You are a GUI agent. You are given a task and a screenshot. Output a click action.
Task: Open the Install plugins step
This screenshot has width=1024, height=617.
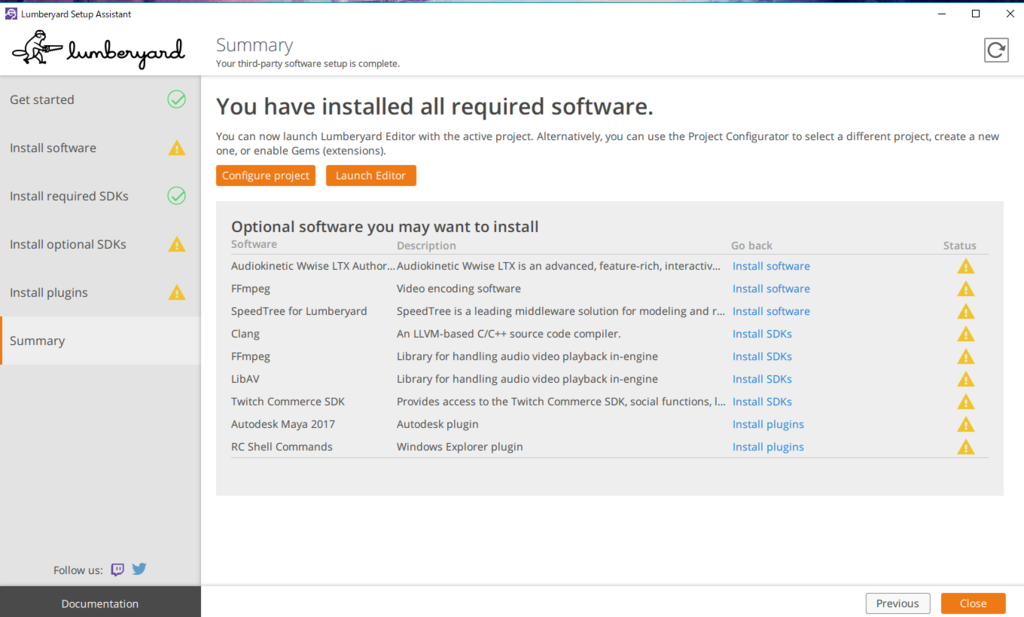(x=100, y=293)
